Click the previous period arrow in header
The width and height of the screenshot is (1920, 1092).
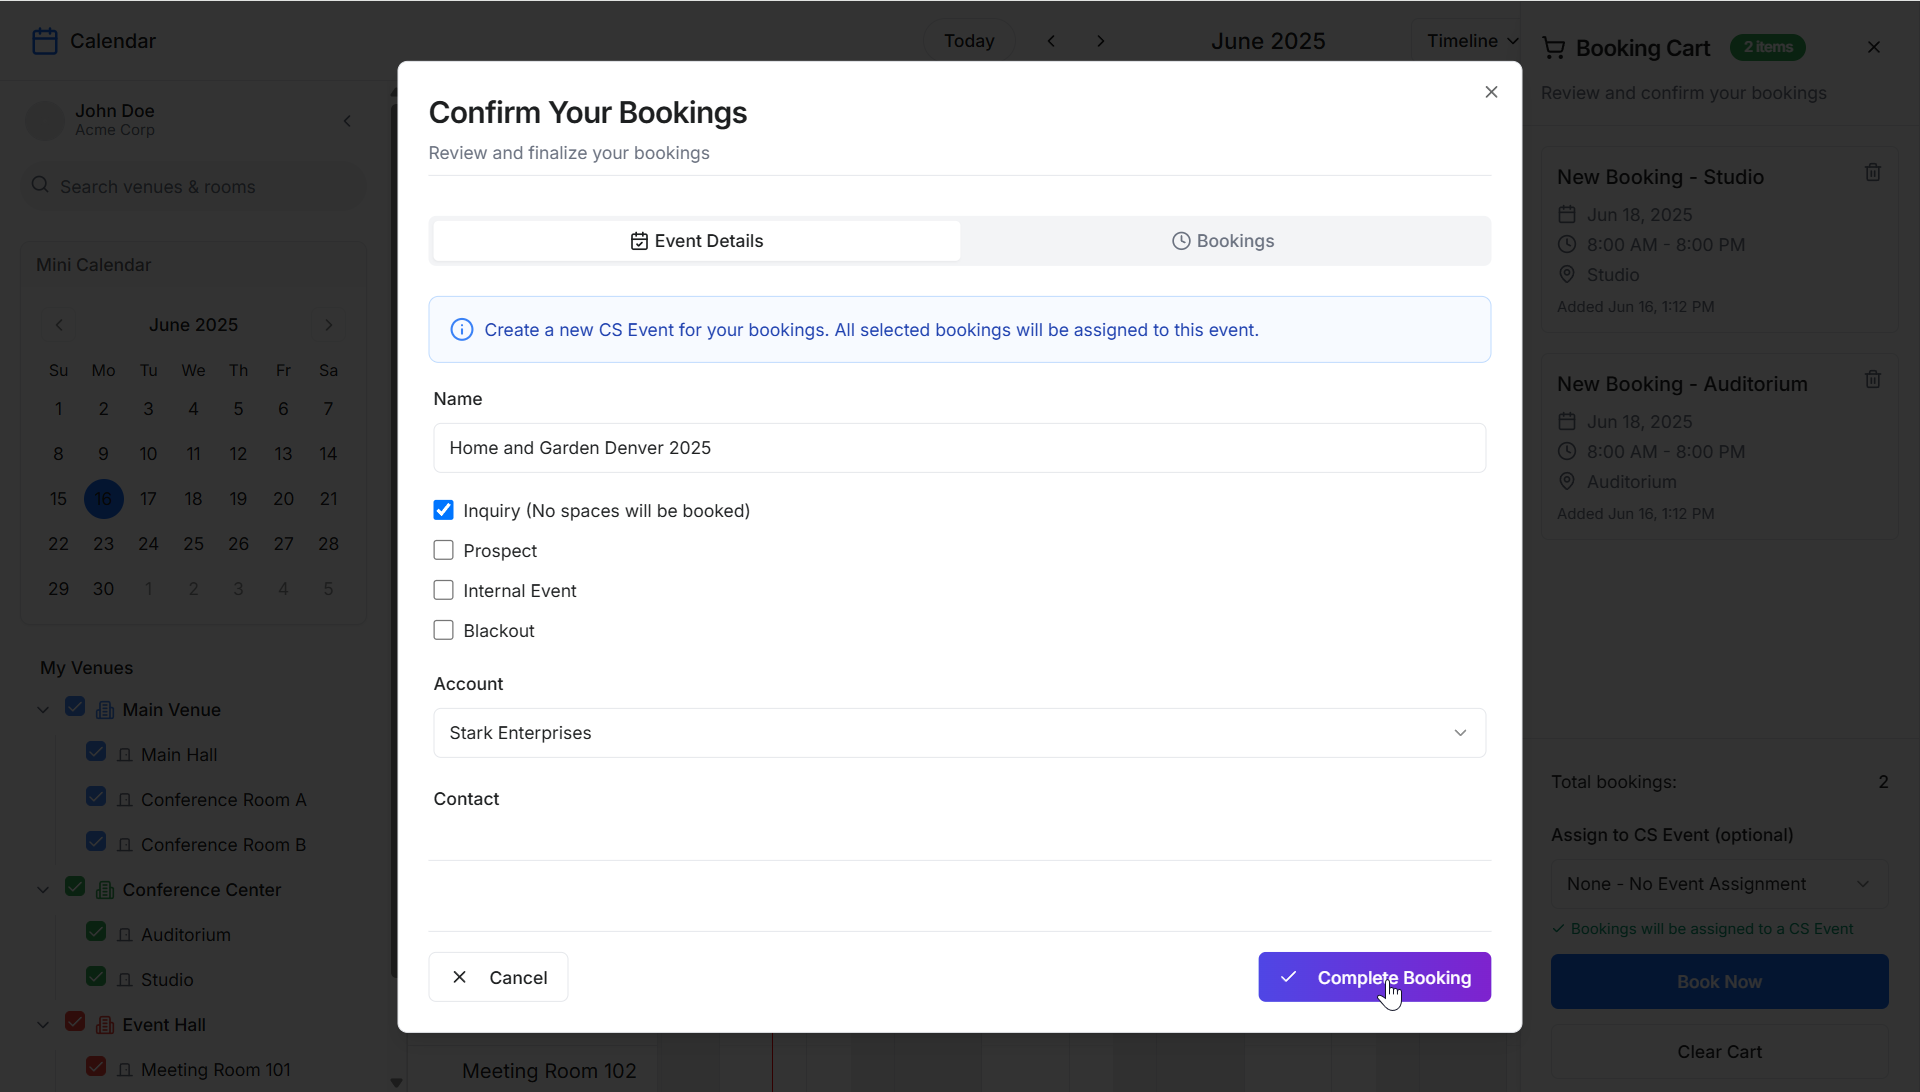[1051, 41]
